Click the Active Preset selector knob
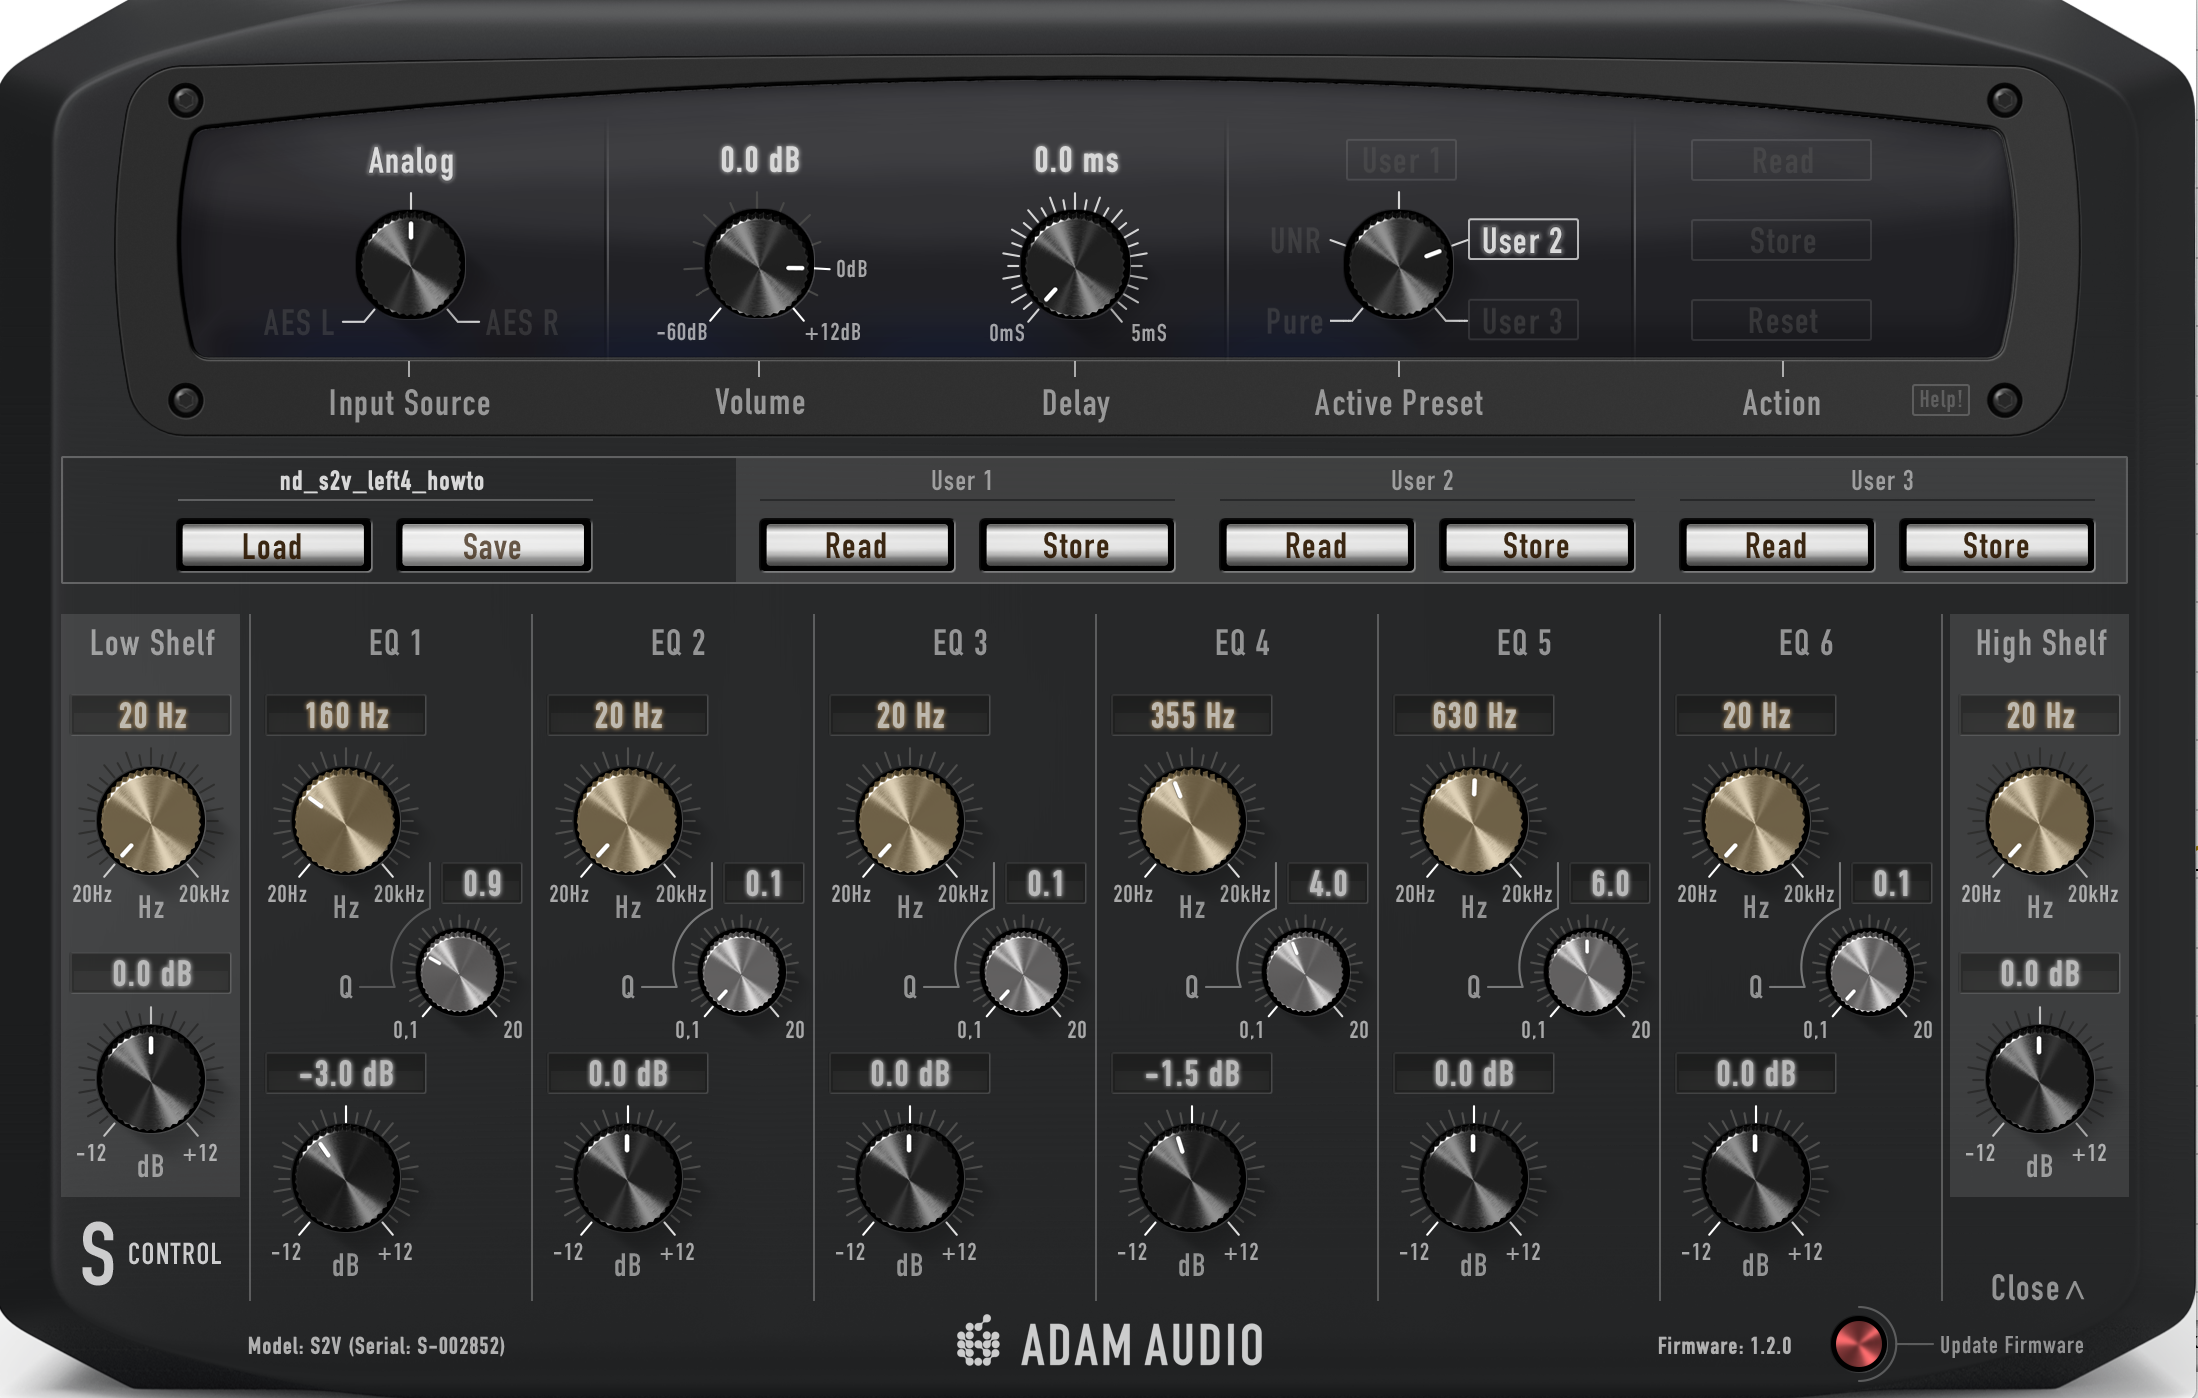2198x1398 pixels. 1397,265
